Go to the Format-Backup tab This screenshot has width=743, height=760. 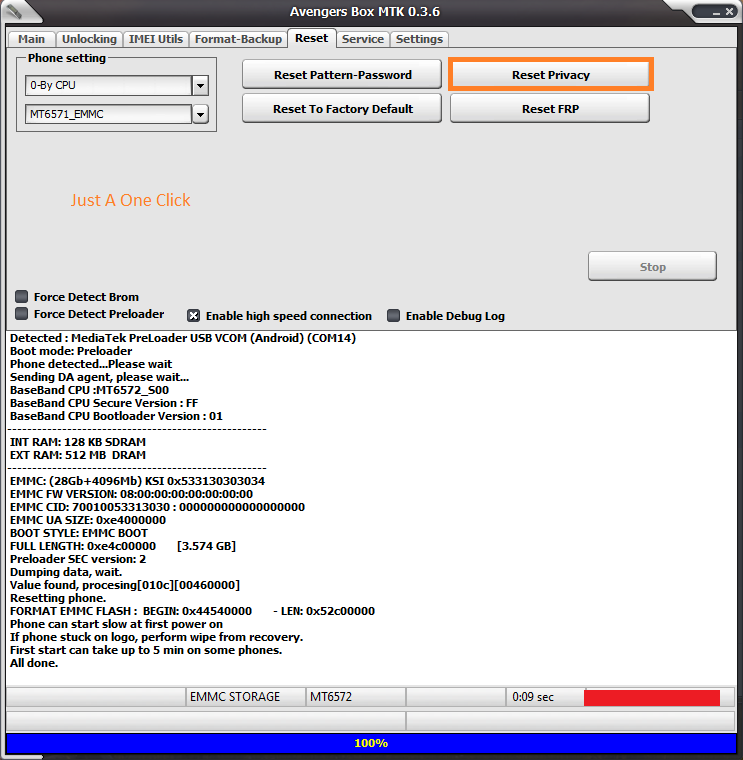coord(238,39)
